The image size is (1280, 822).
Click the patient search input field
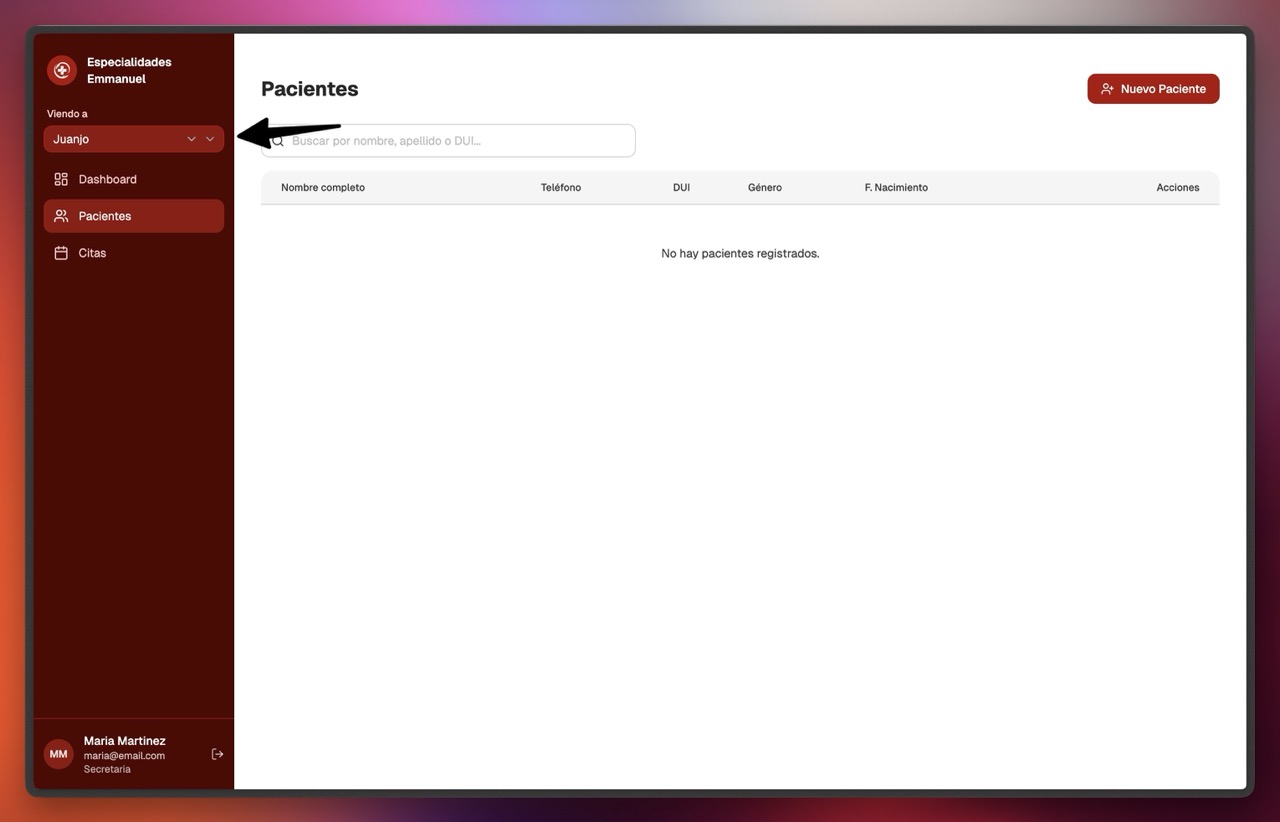coord(450,140)
